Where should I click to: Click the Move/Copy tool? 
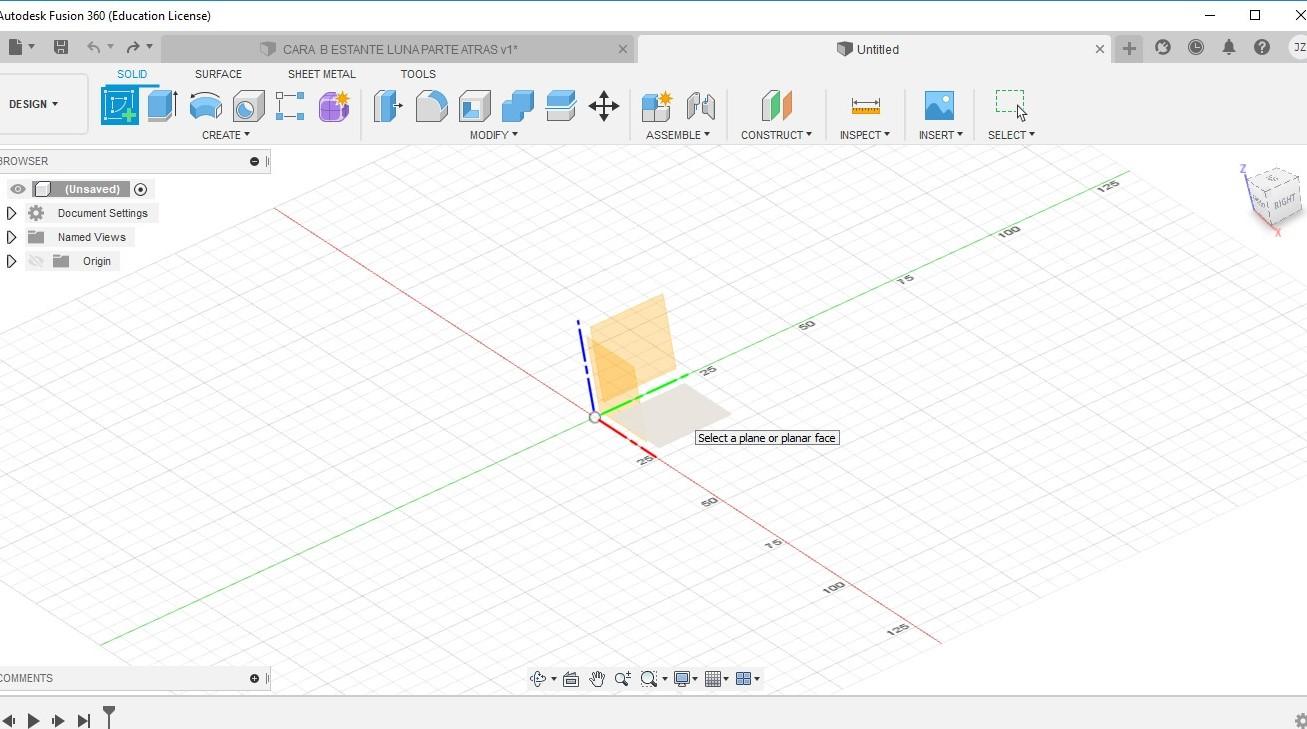[604, 105]
